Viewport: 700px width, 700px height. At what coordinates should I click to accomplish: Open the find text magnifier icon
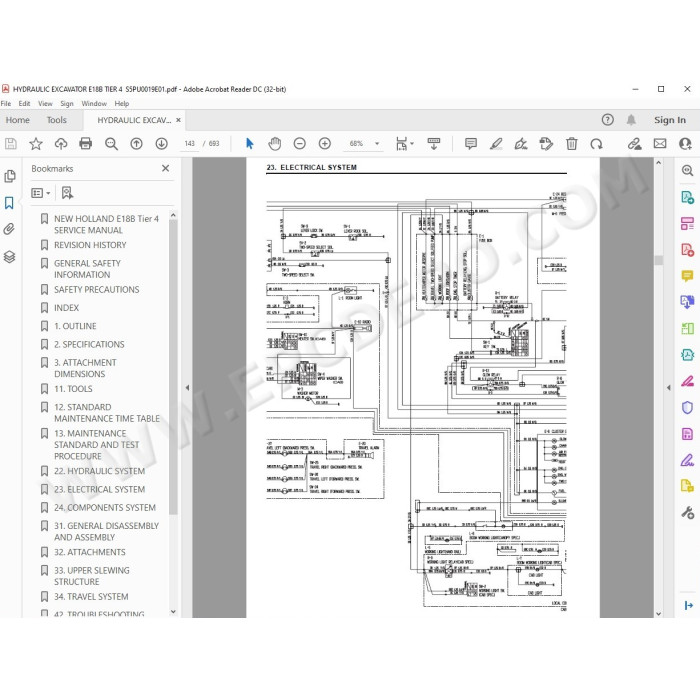[111, 144]
